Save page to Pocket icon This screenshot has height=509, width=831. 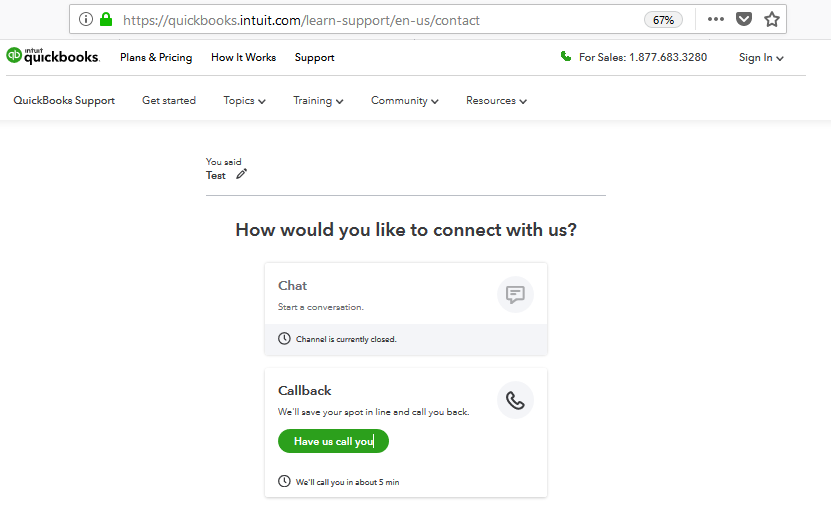[x=744, y=20]
